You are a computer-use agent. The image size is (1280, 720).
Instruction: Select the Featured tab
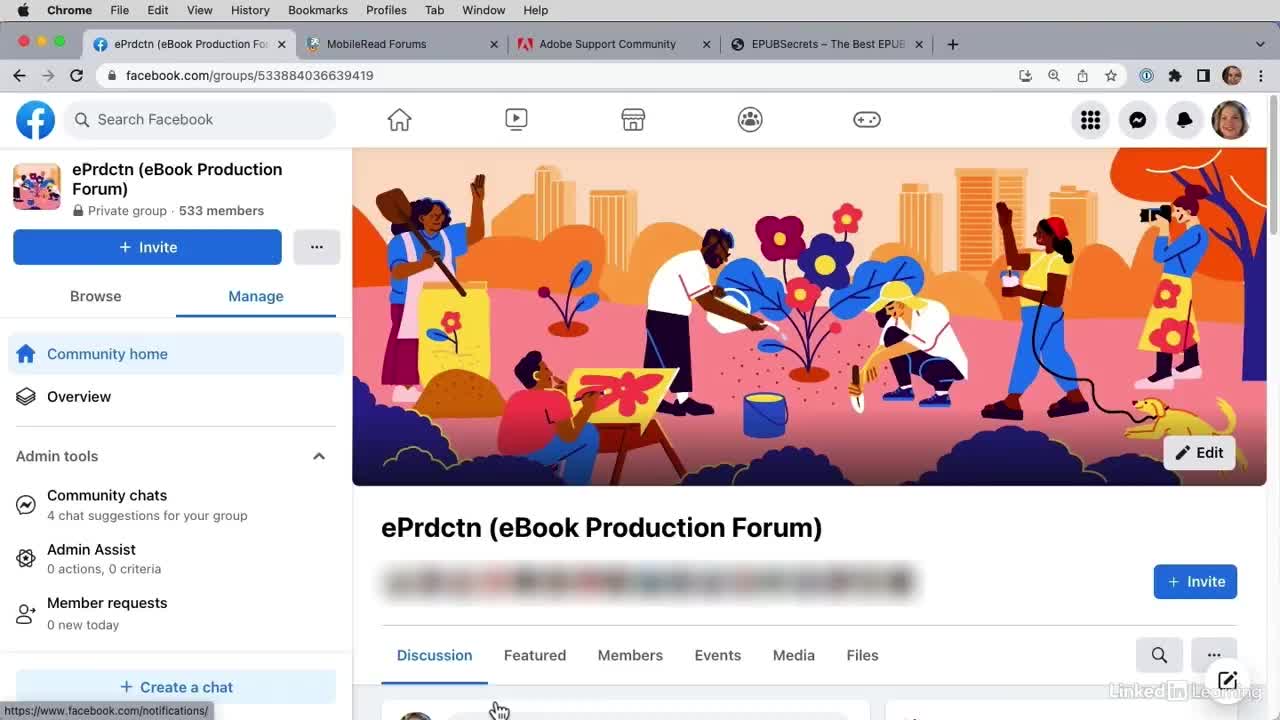coord(535,656)
